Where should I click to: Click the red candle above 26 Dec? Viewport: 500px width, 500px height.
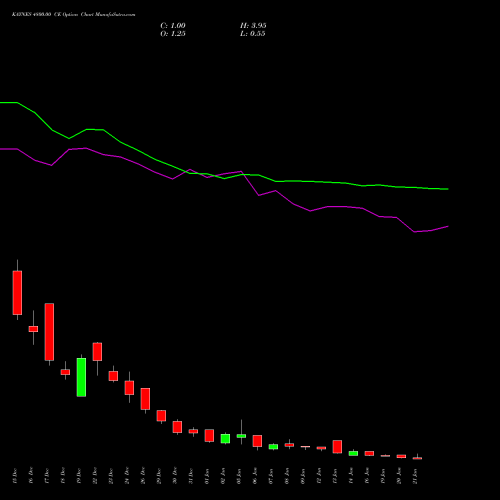(145, 399)
